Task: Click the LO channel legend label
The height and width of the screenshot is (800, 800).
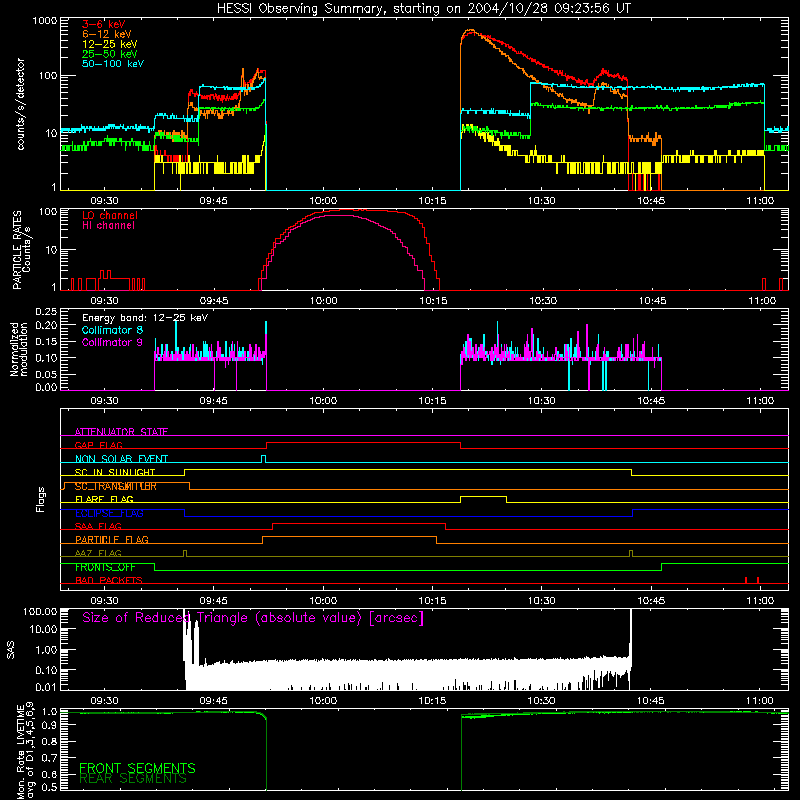Action: tap(110, 215)
